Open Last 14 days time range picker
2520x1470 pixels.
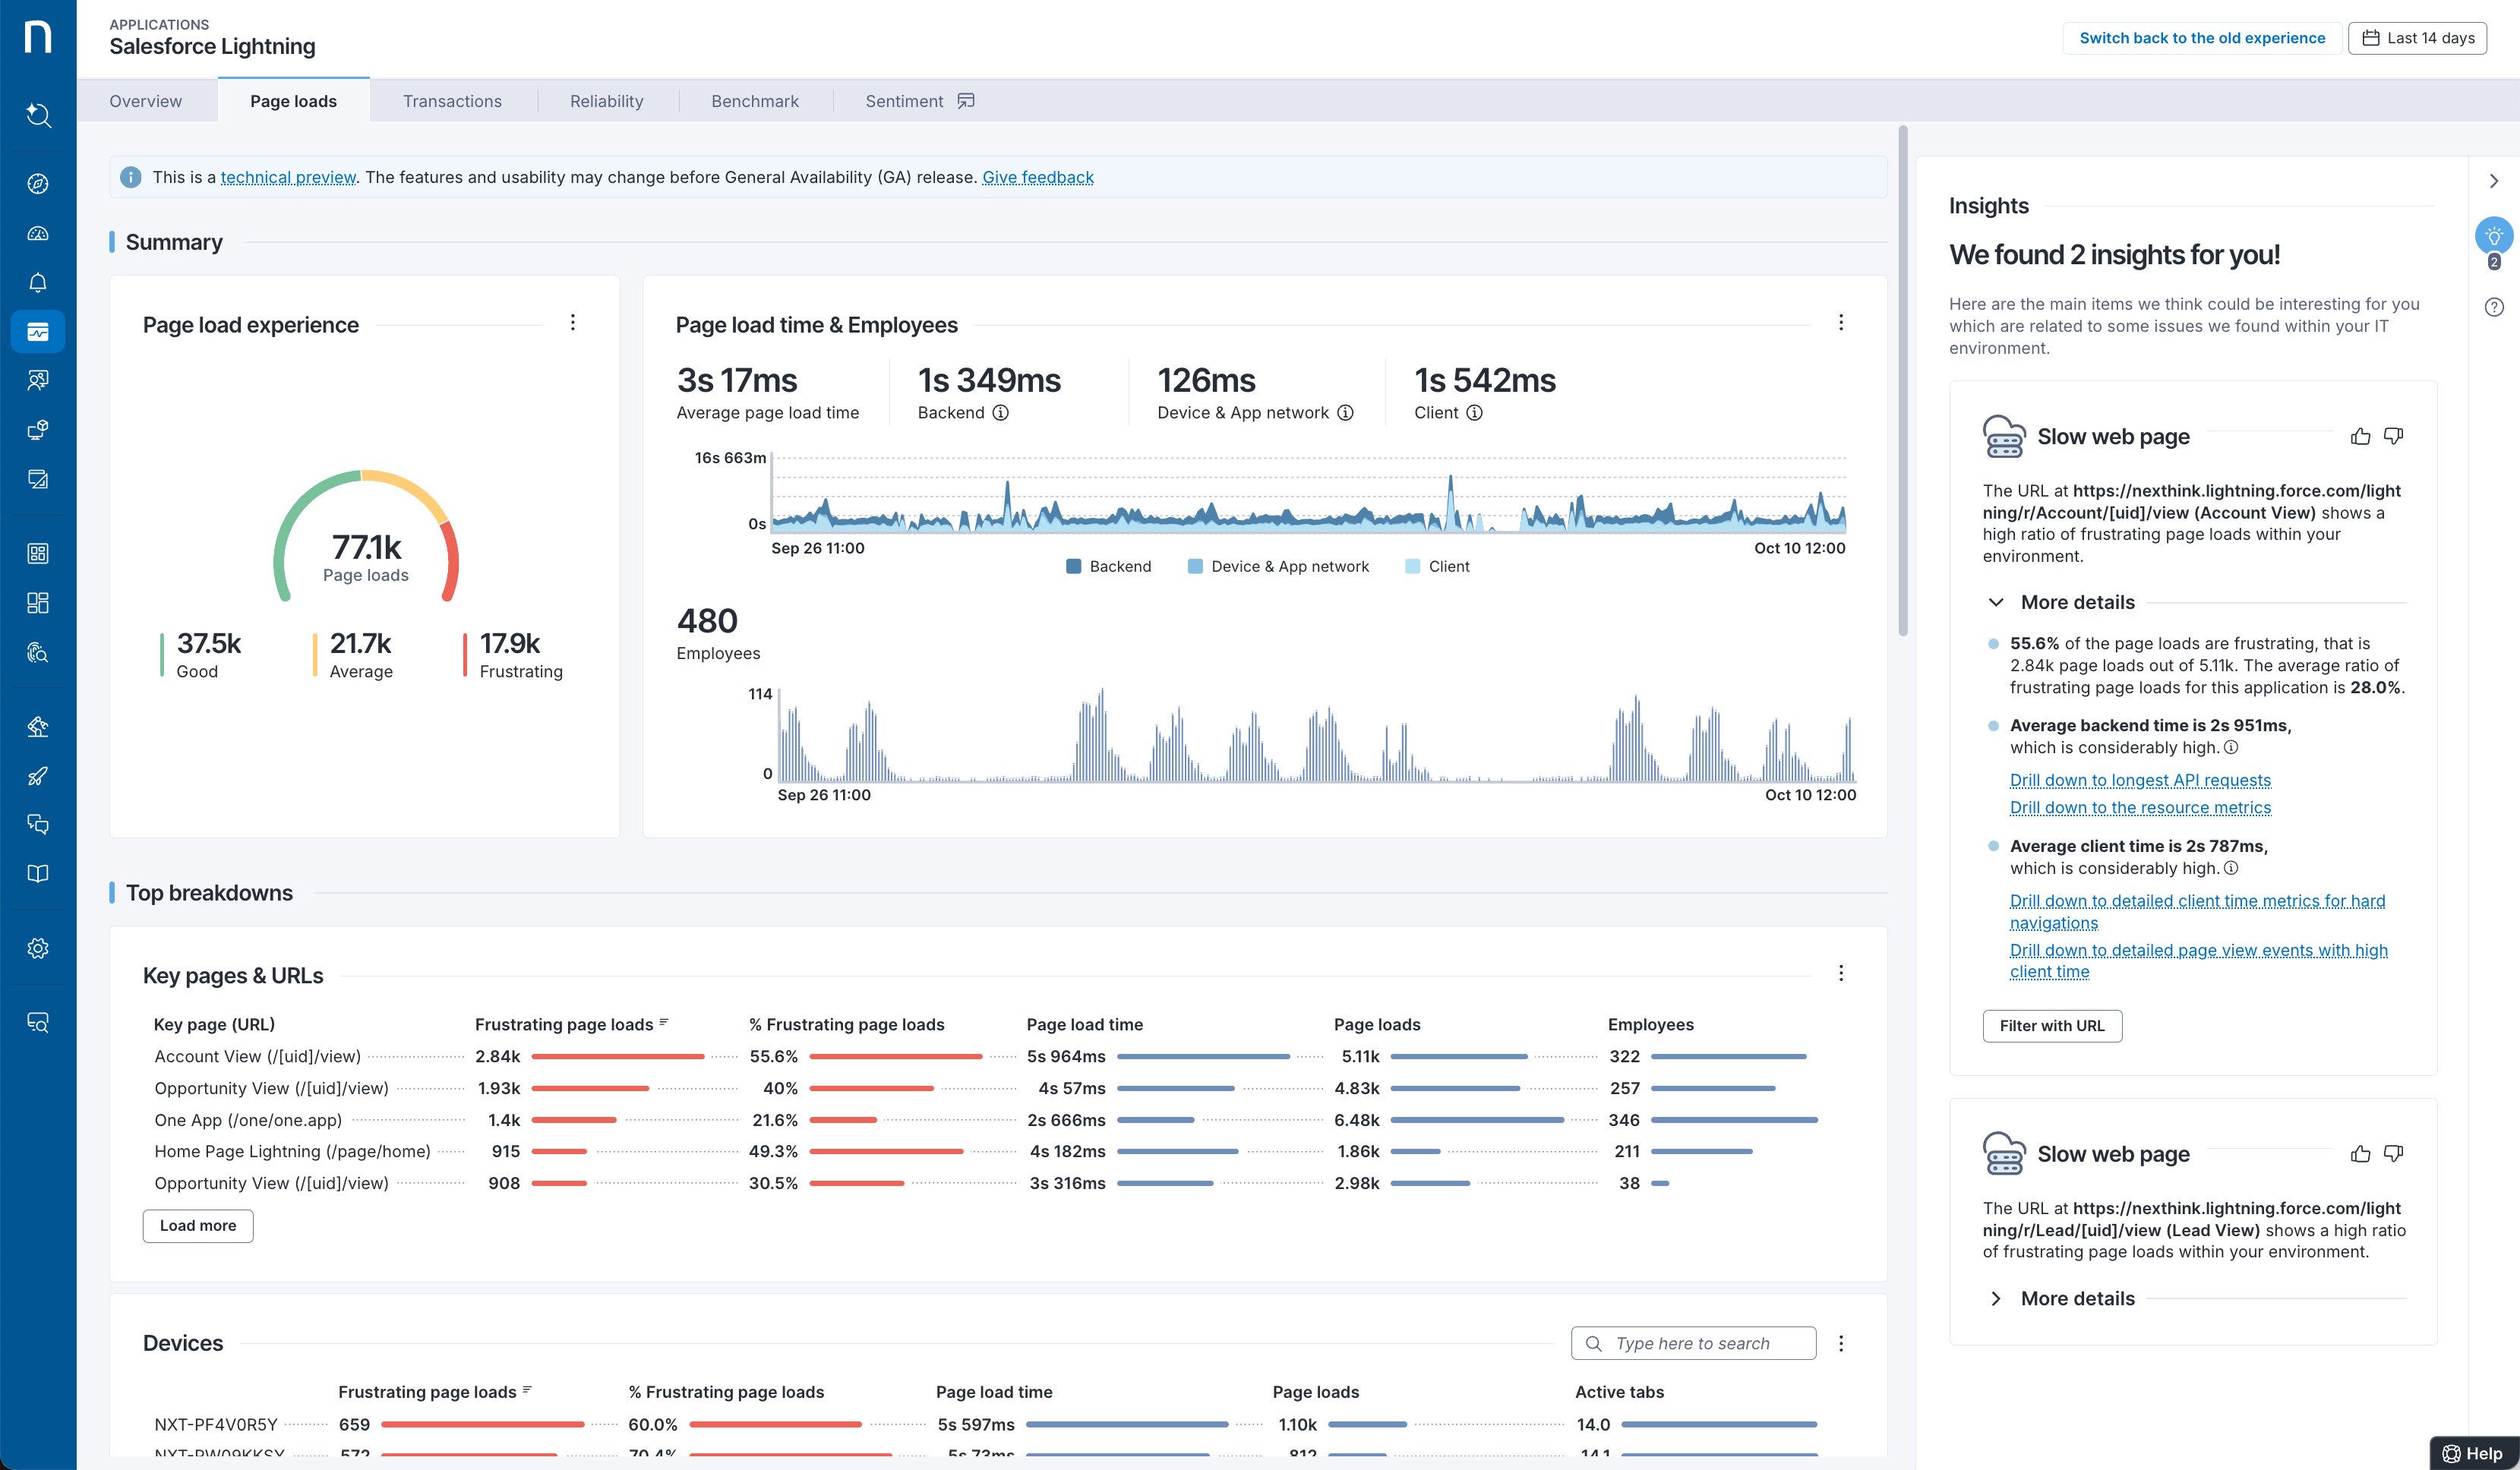tap(2417, 38)
